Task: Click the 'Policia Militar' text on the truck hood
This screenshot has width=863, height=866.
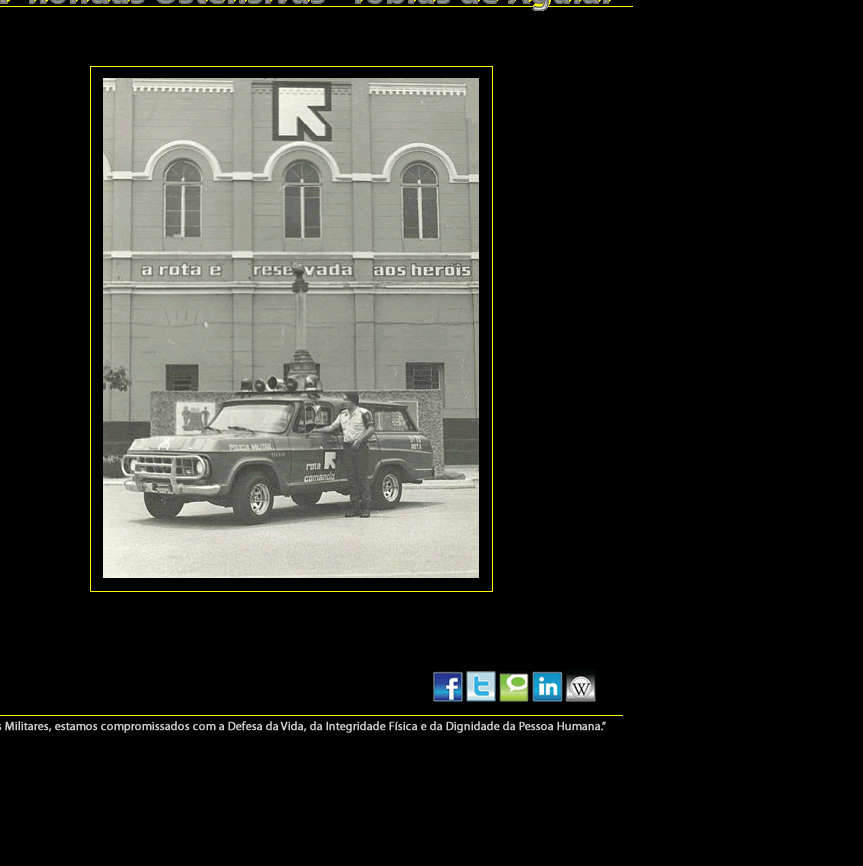Action: click(250, 447)
